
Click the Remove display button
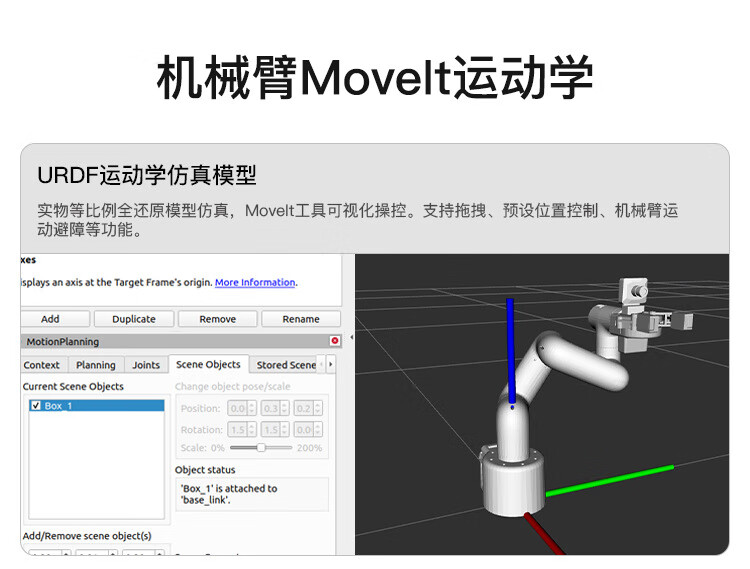[x=218, y=319]
